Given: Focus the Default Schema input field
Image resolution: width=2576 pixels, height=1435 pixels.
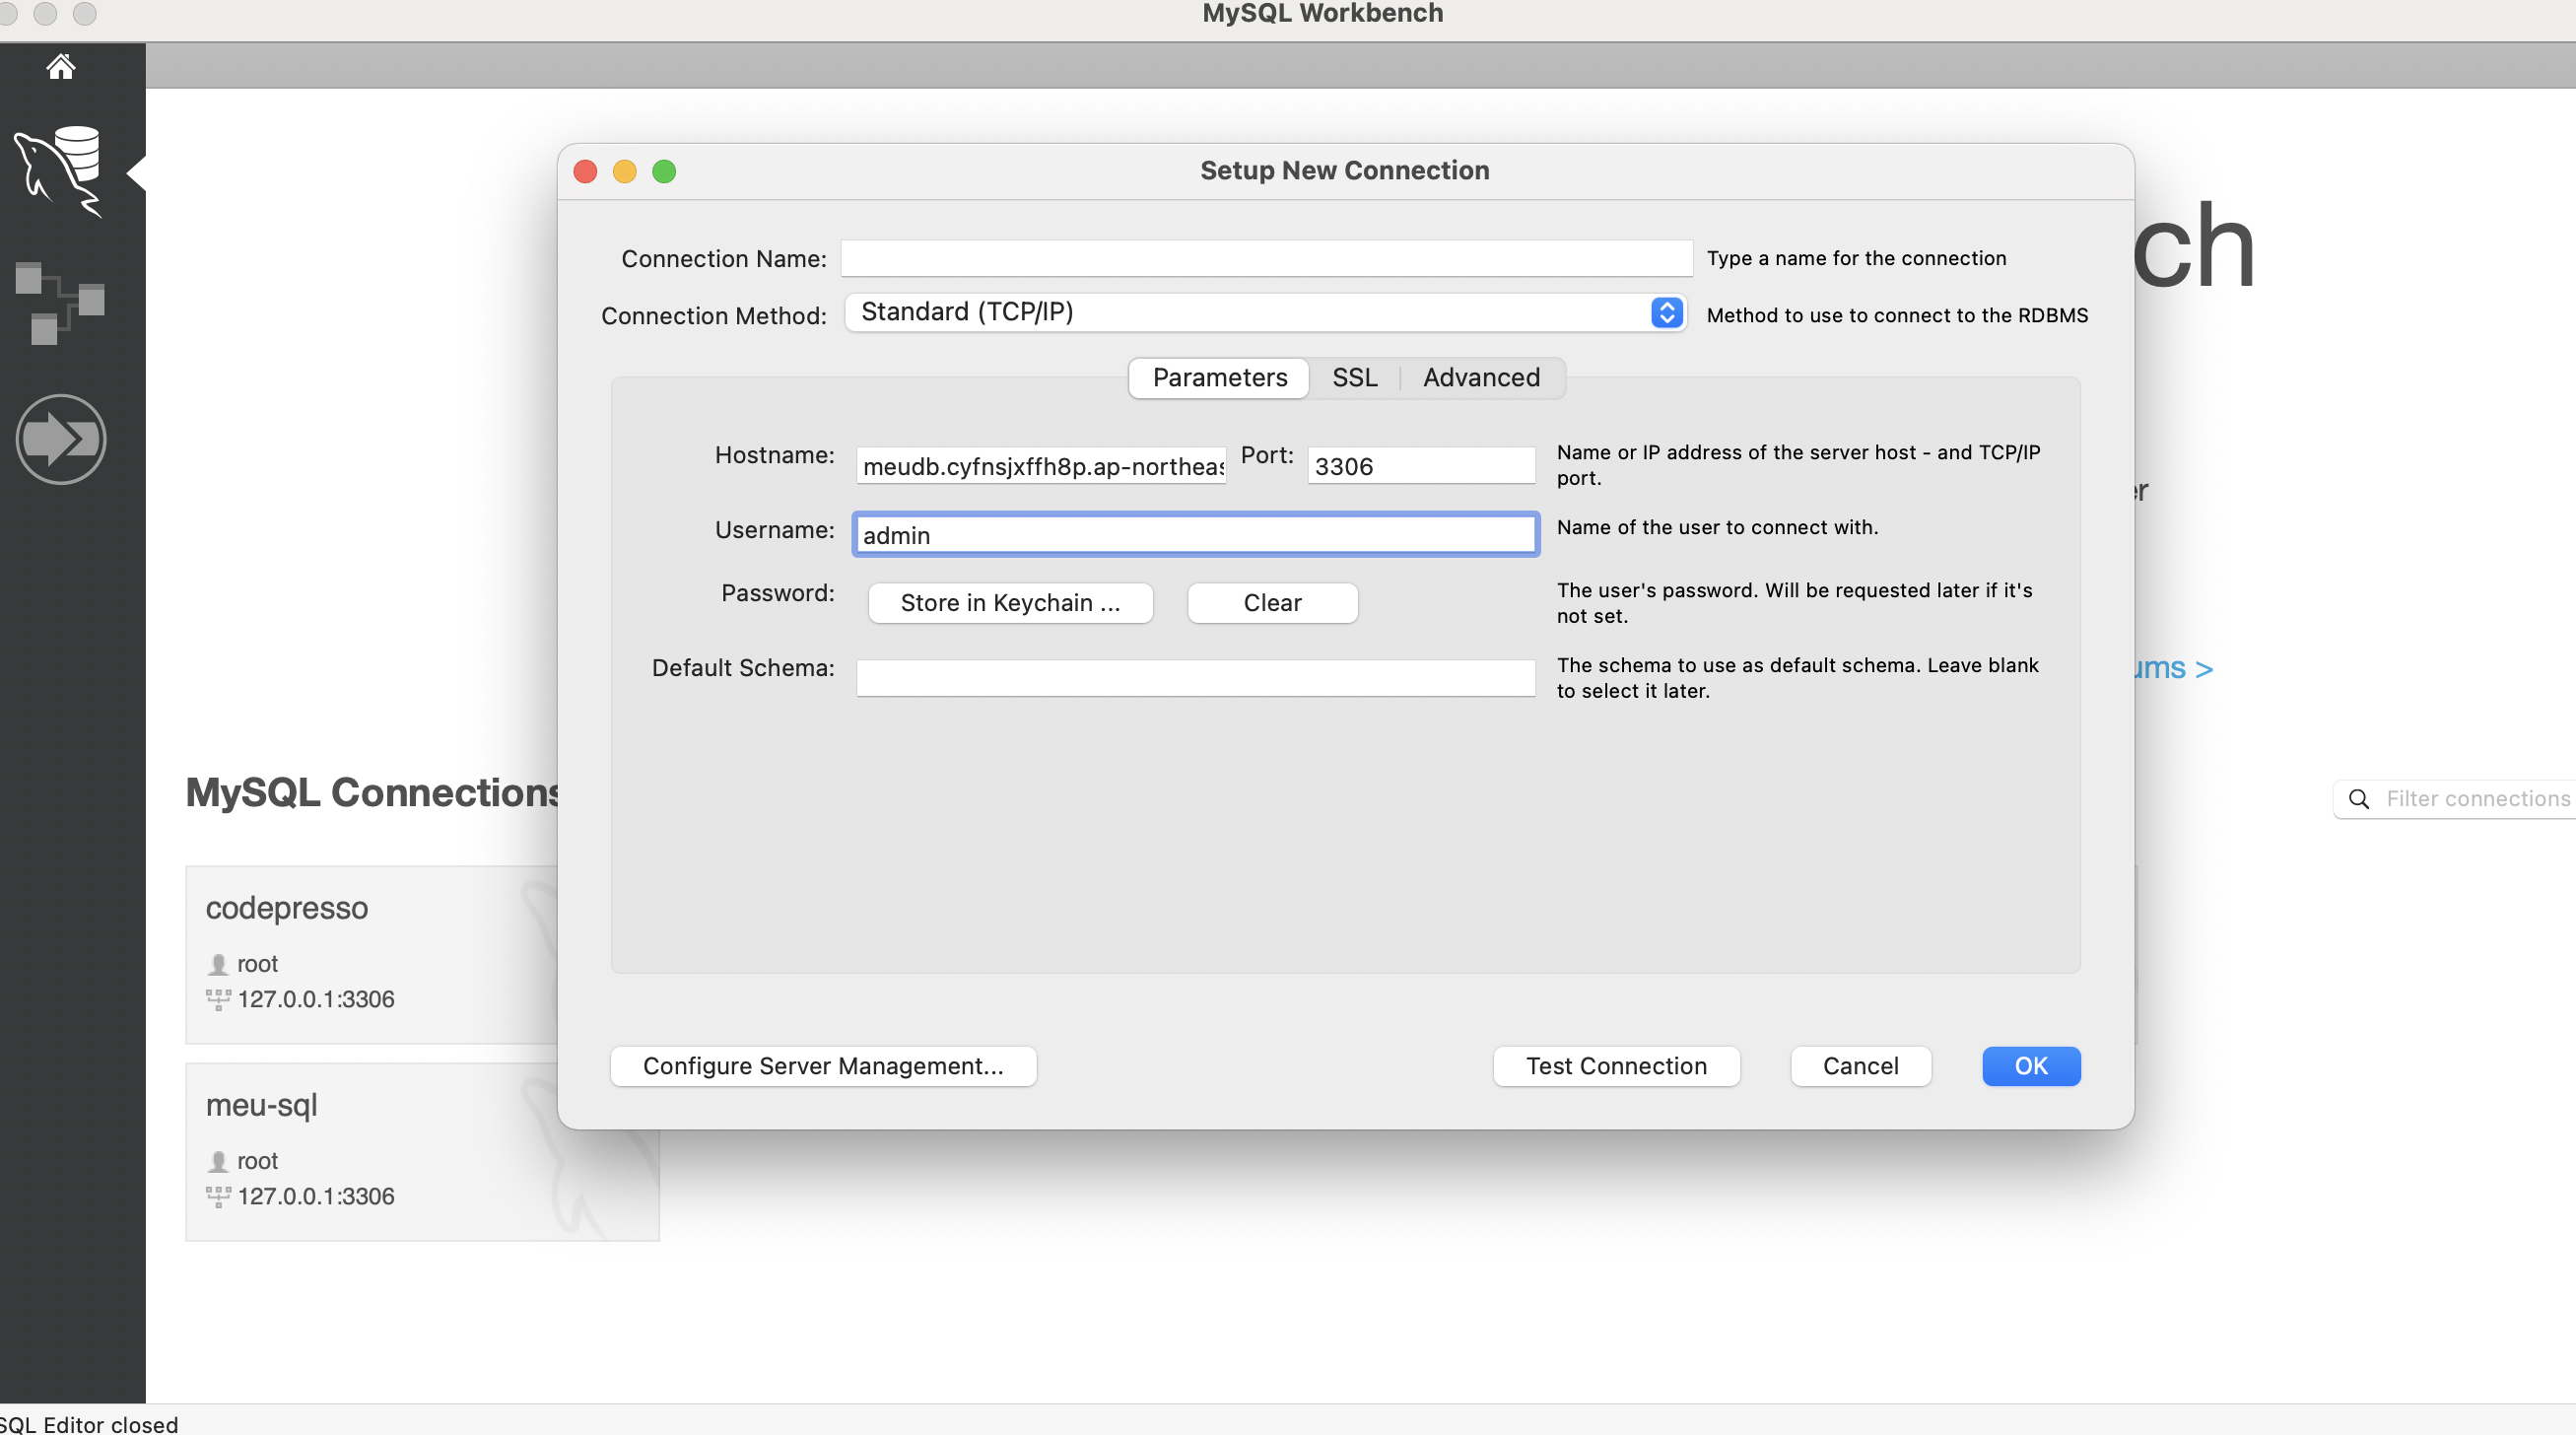Looking at the screenshot, I should tap(1195, 678).
